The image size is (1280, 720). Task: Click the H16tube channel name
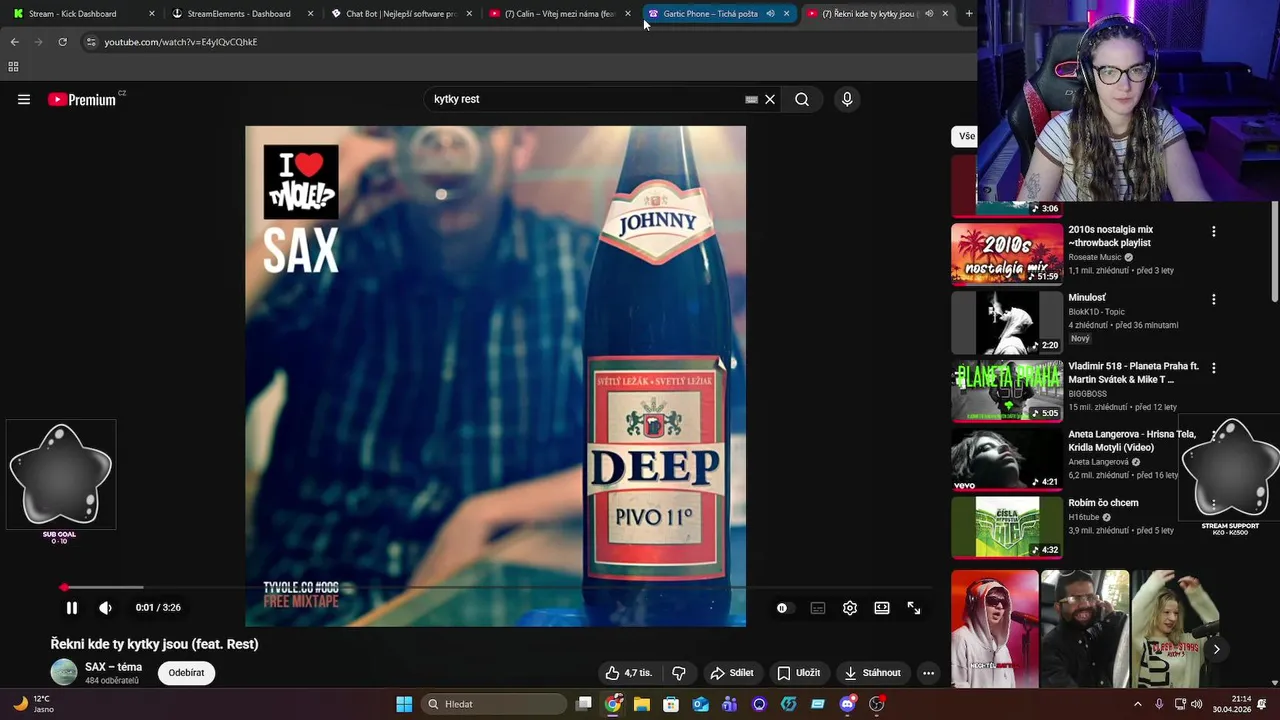pyautogui.click(x=1083, y=517)
